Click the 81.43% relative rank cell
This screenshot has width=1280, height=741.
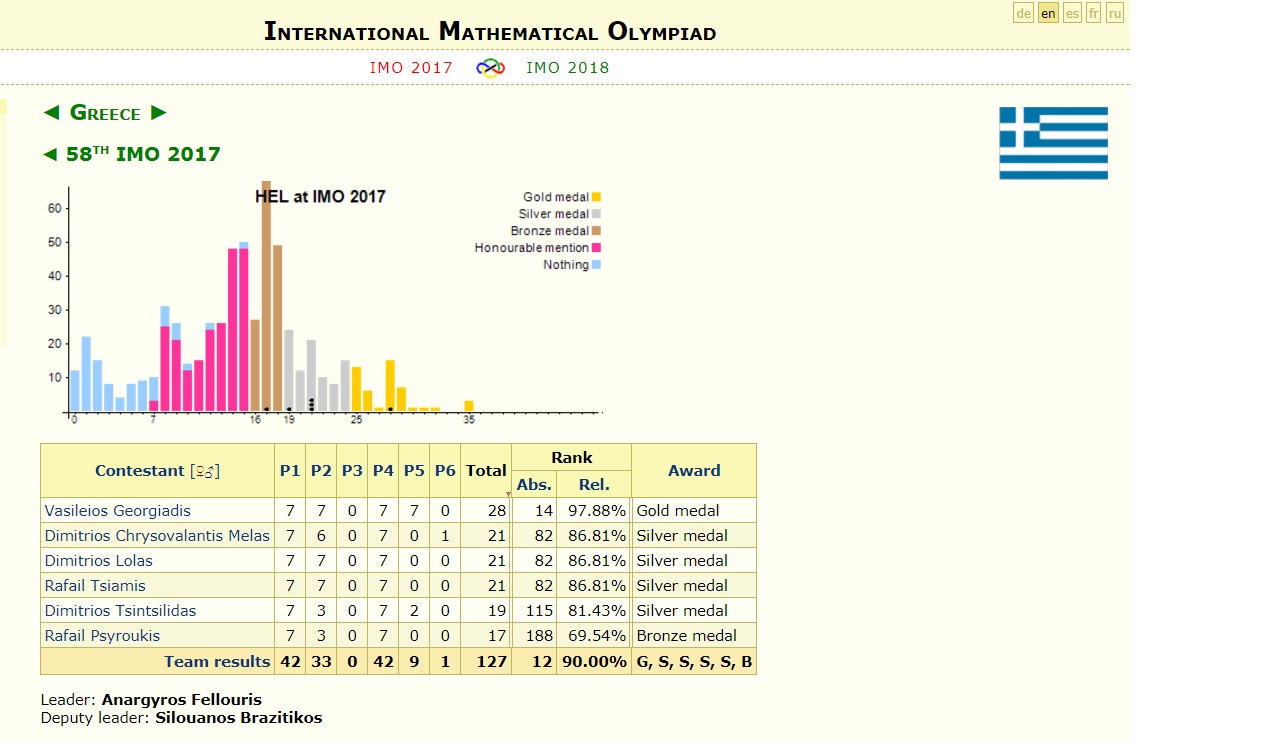(594, 611)
